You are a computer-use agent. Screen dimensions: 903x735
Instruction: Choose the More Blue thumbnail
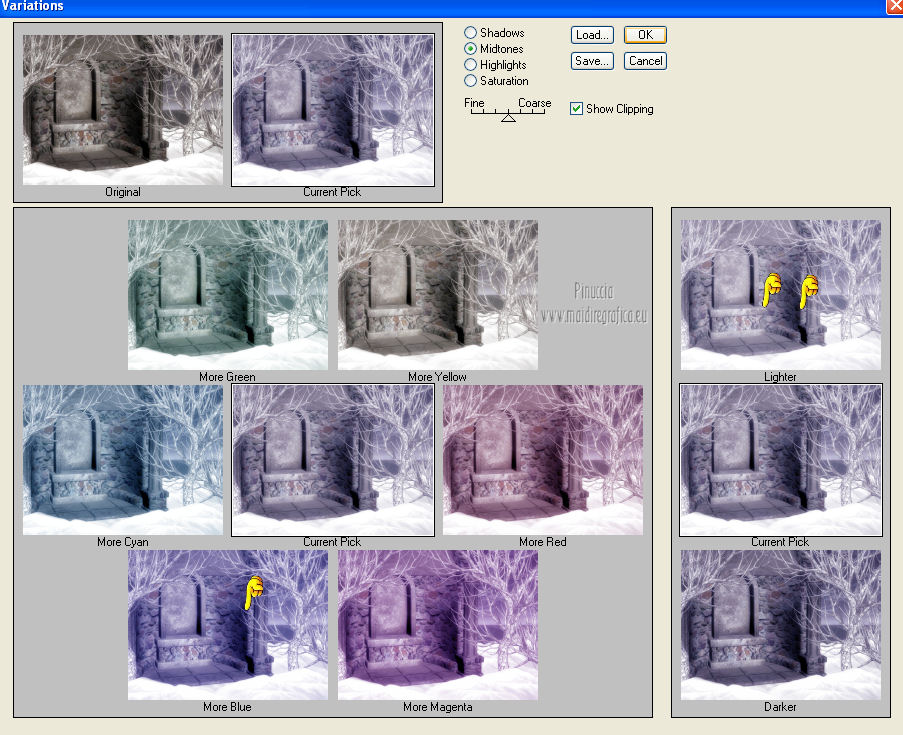coord(227,625)
